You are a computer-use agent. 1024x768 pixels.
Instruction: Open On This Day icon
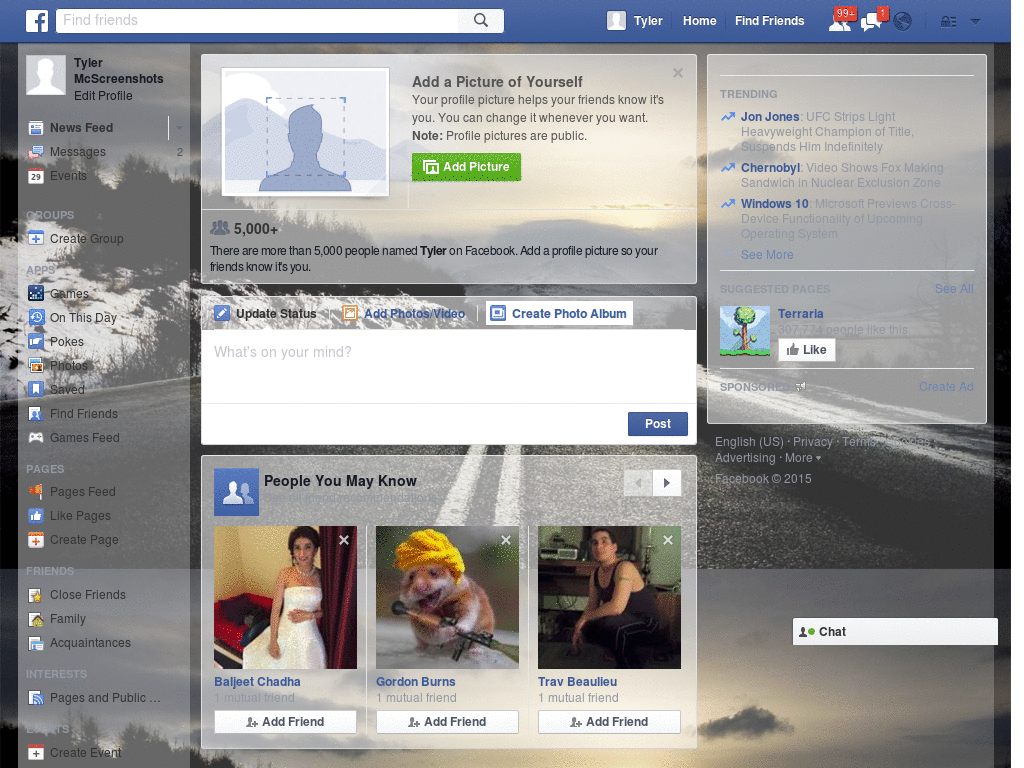click(x=36, y=318)
